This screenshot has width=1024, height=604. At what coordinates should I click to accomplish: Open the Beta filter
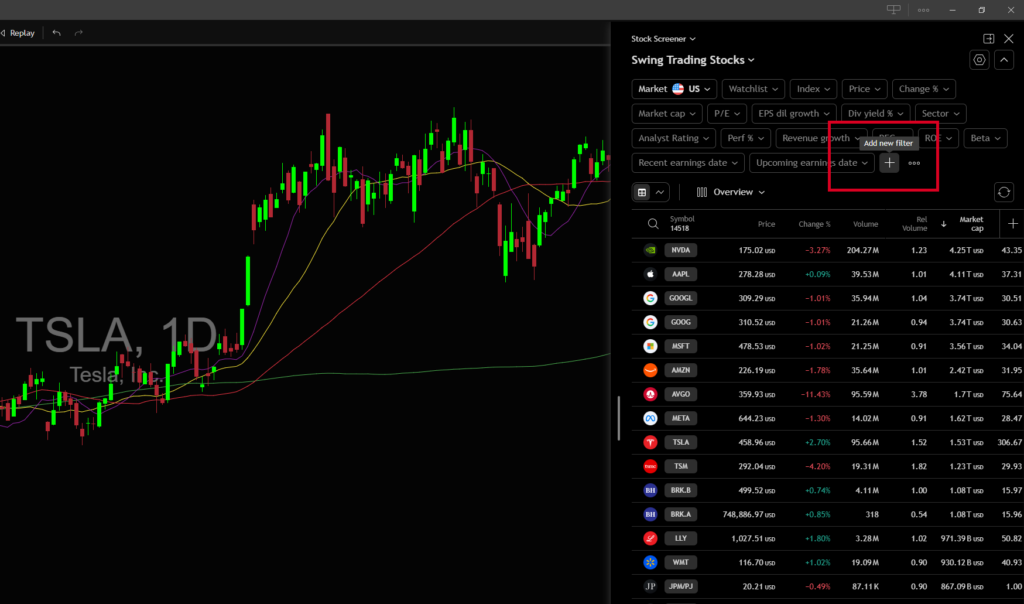click(x=985, y=138)
